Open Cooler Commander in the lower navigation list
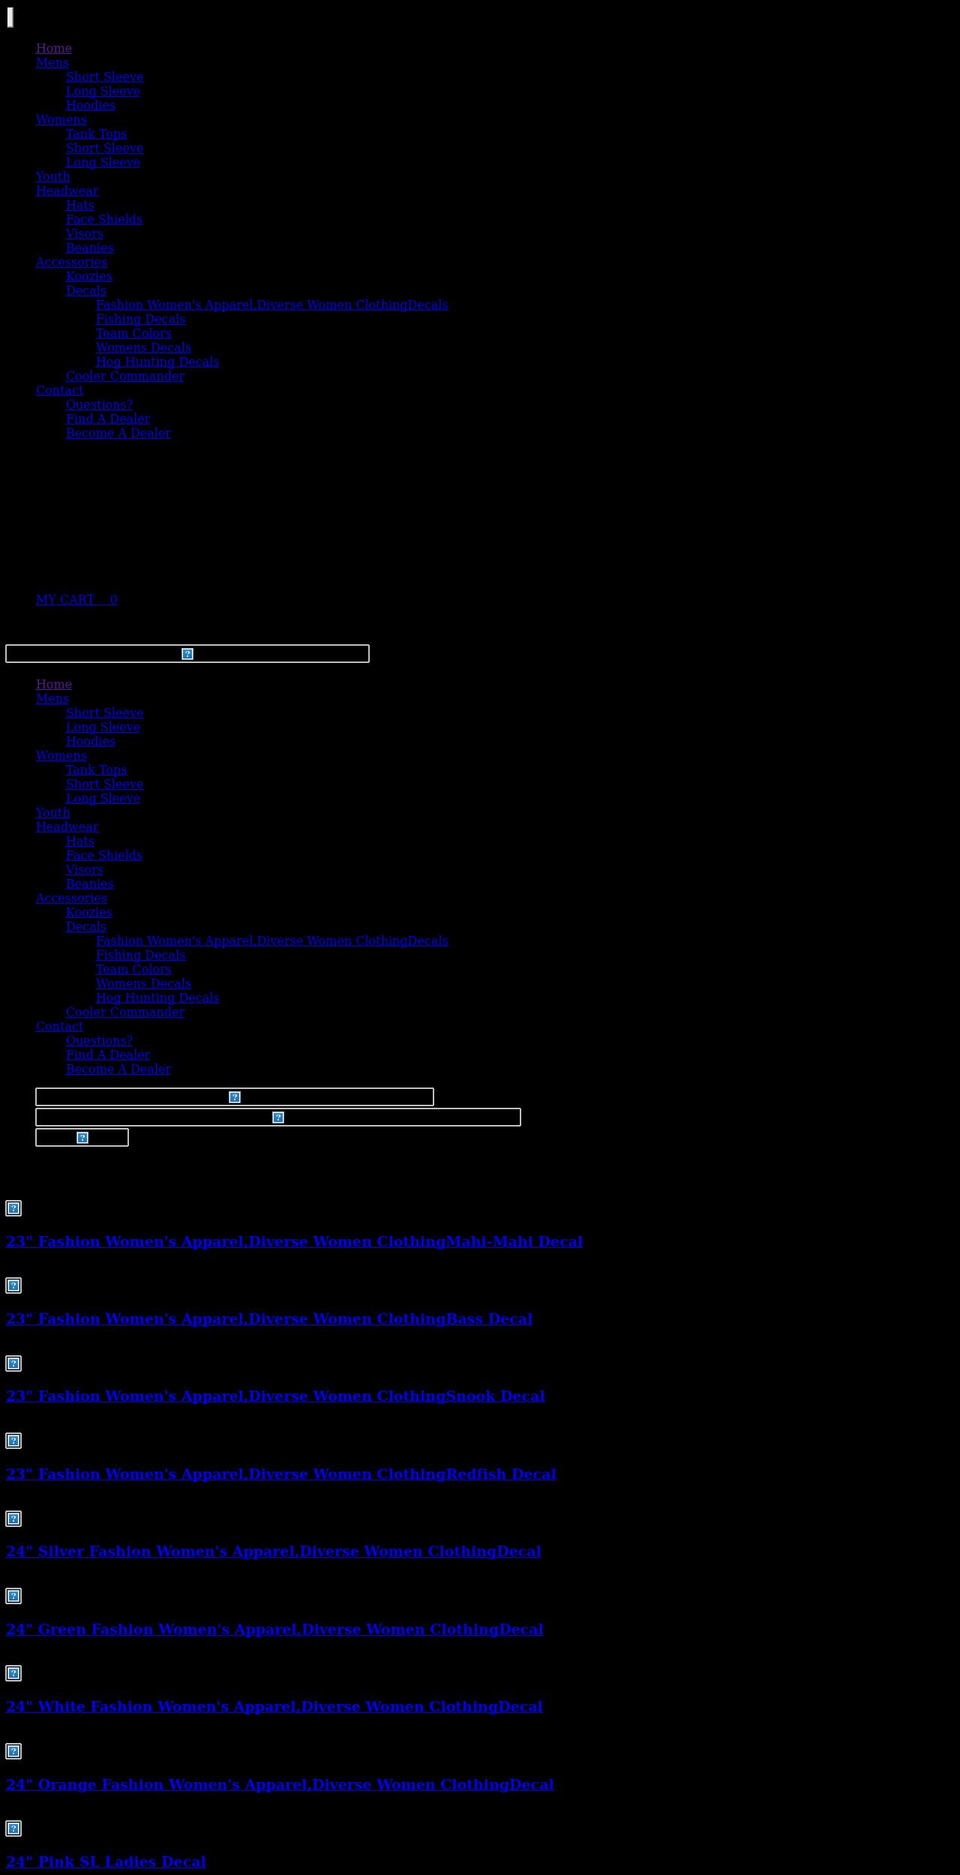This screenshot has height=1875, width=960. click(x=125, y=1012)
